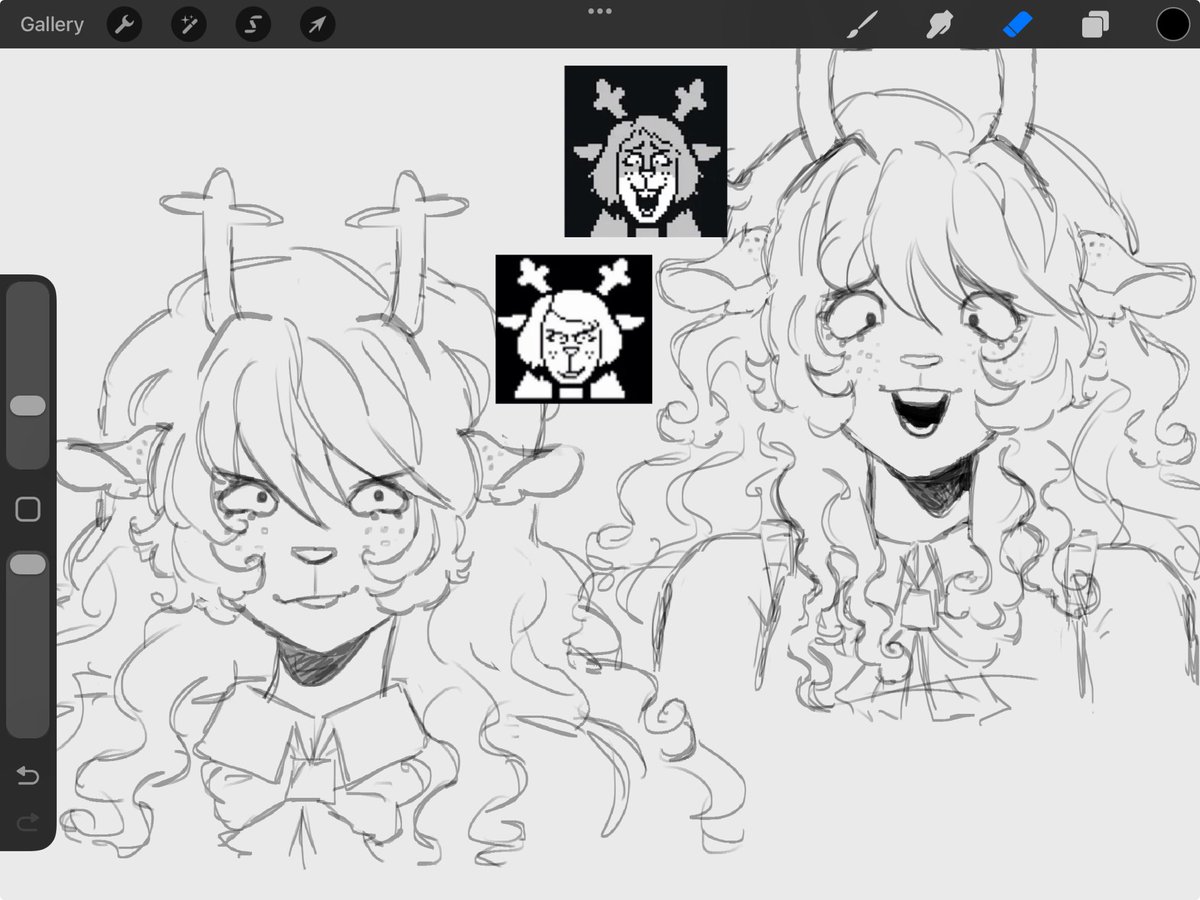1200x900 pixels.
Task: Redo the last undone stroke
Action: [28, 822]
